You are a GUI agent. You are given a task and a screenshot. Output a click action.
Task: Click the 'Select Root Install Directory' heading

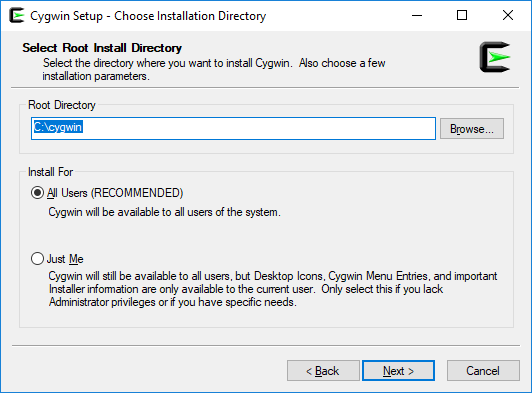click(x=102, y=48)
